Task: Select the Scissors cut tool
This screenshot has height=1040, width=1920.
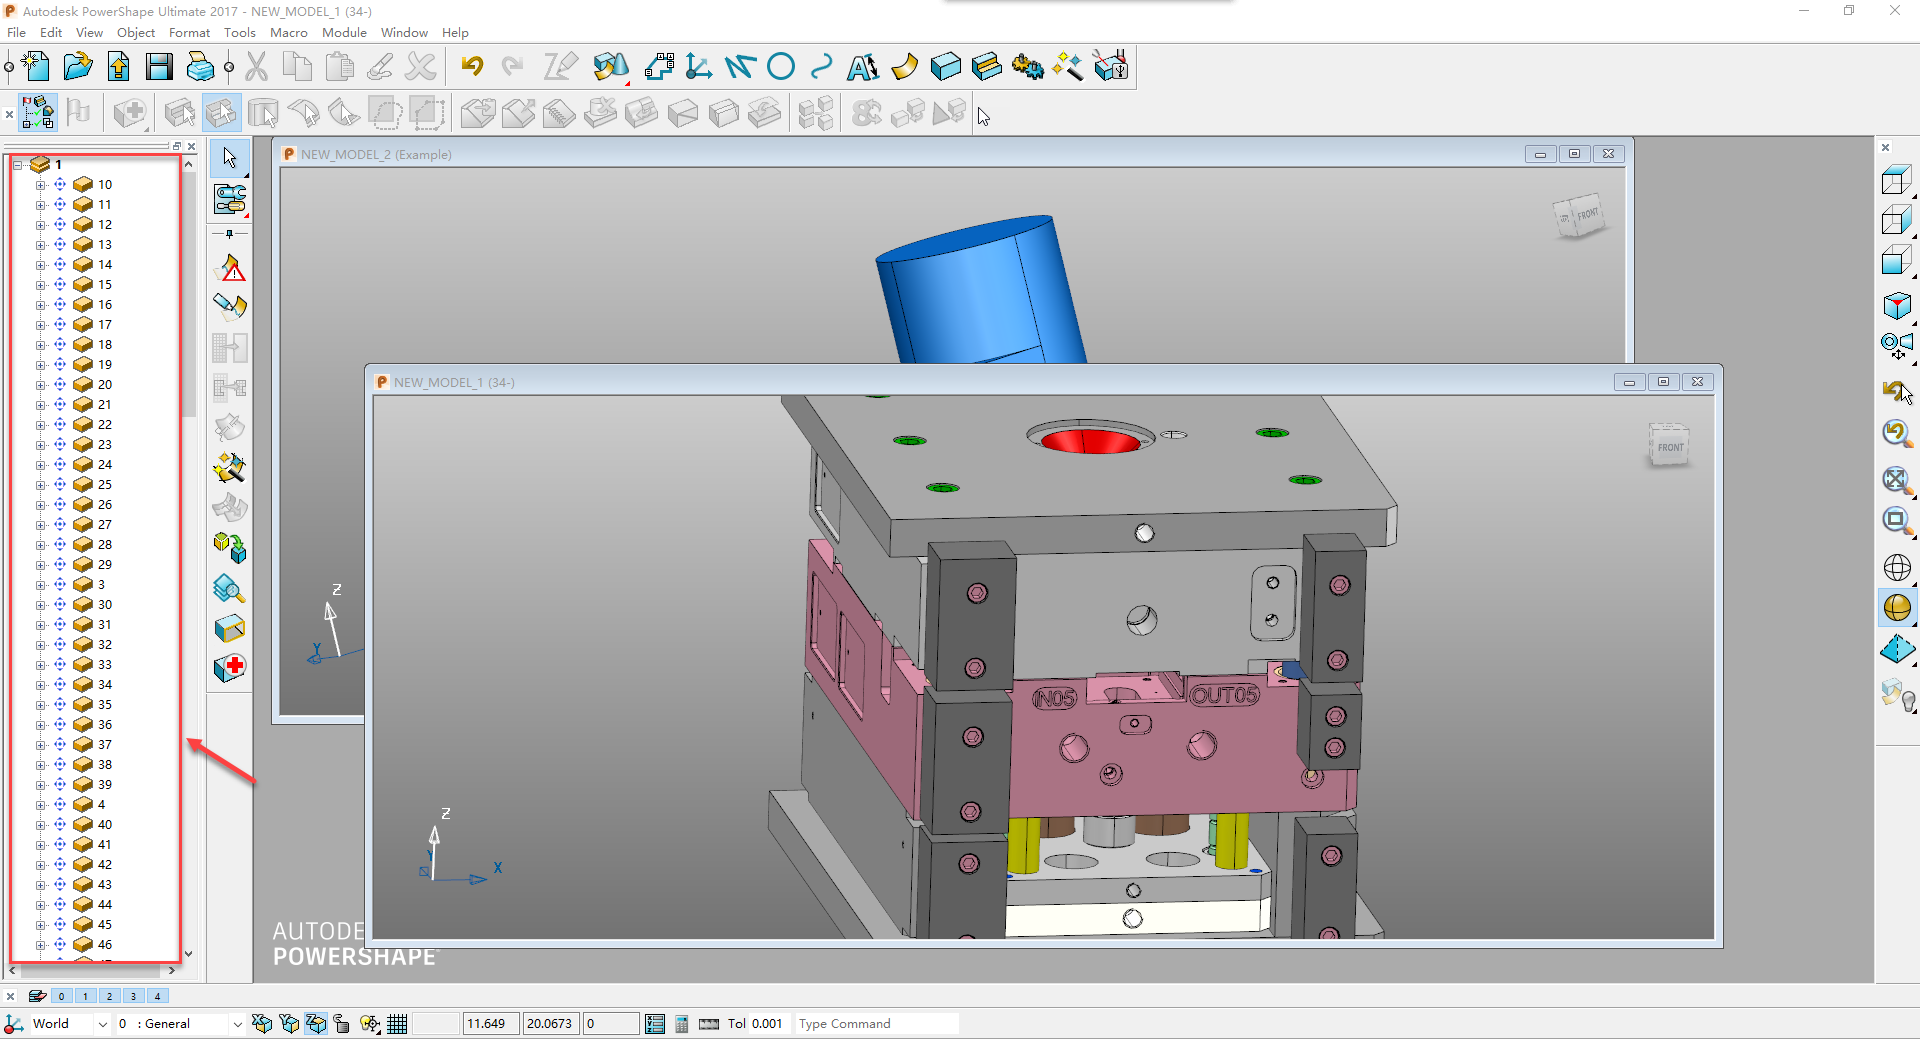Action: [x=256, y=66]
